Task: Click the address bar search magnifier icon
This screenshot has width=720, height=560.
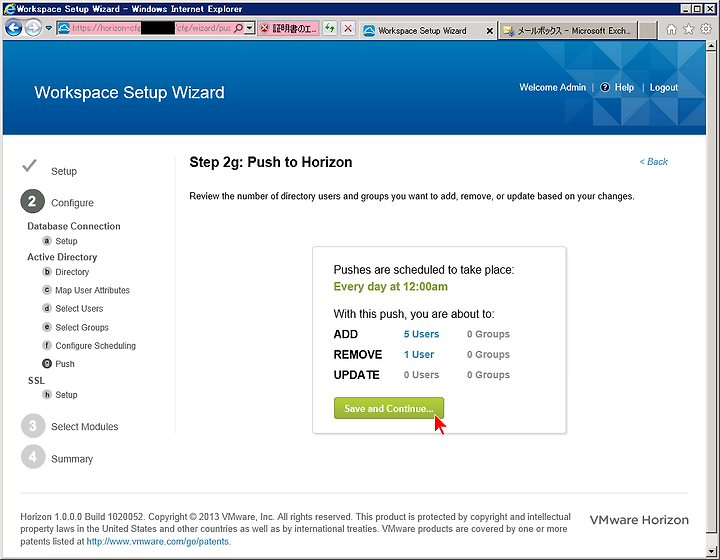Action: tap(238, 28)
